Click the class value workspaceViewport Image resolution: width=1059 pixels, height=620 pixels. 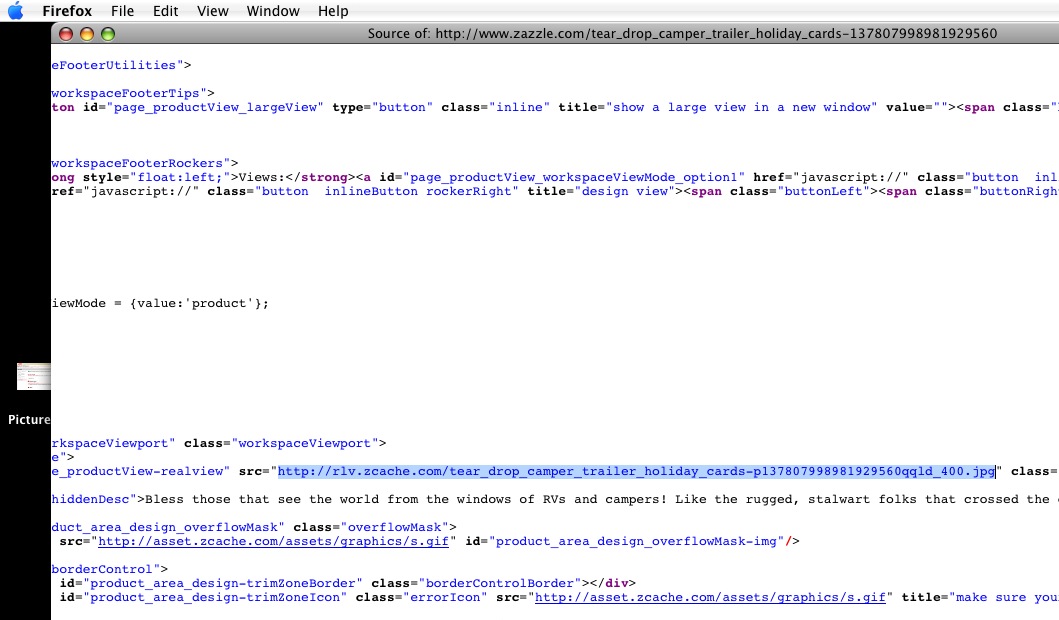pyautogui.click(x=304, y=444)
